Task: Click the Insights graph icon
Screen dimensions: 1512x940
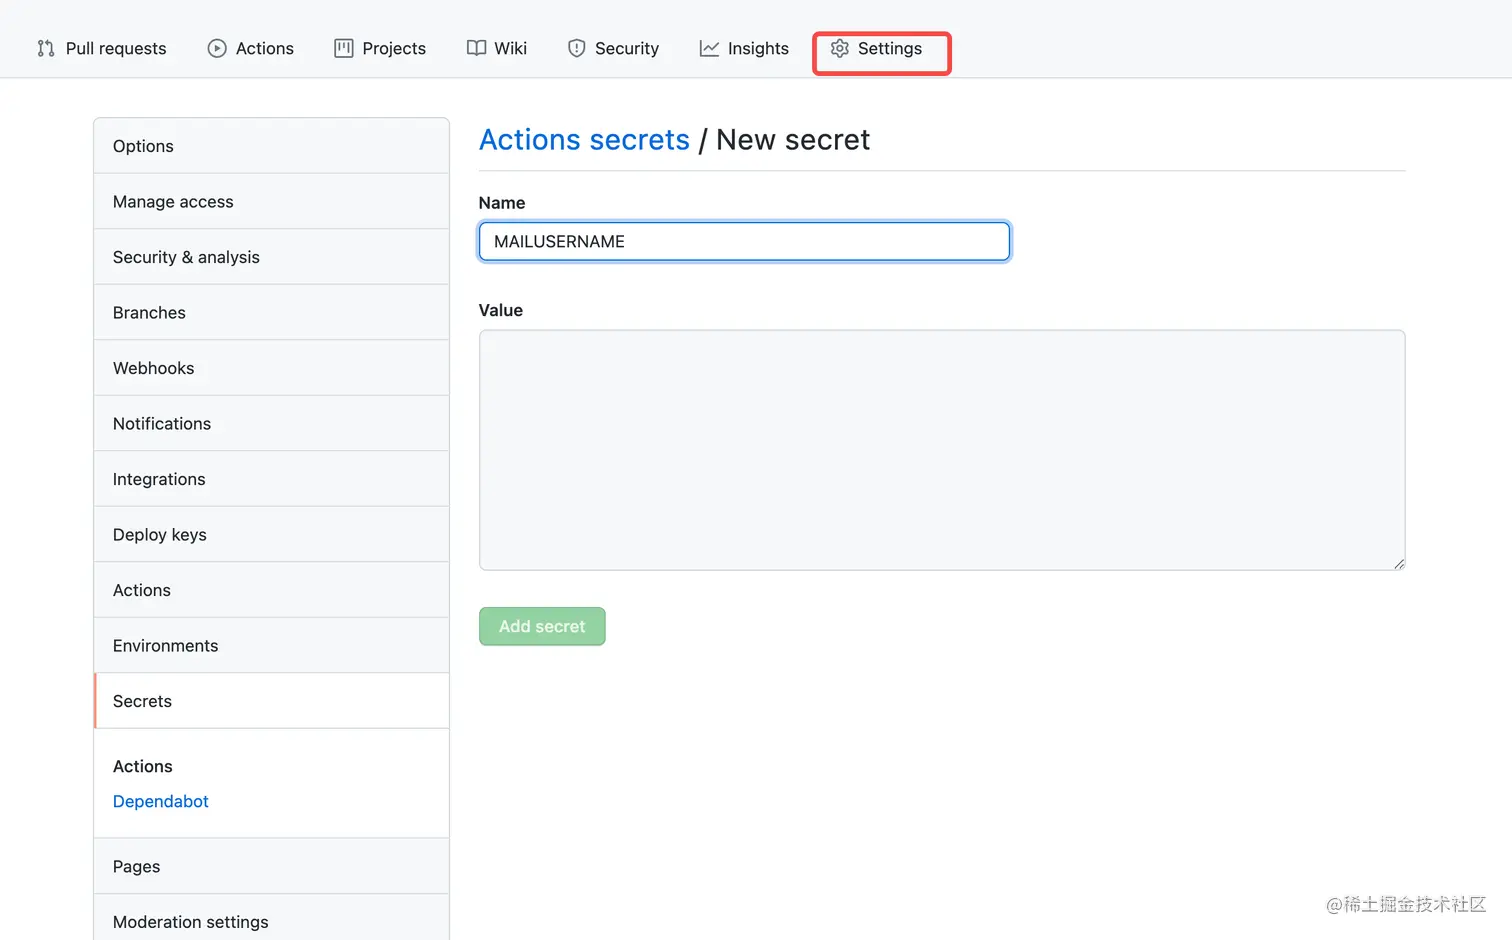Action: click(709, 48)
